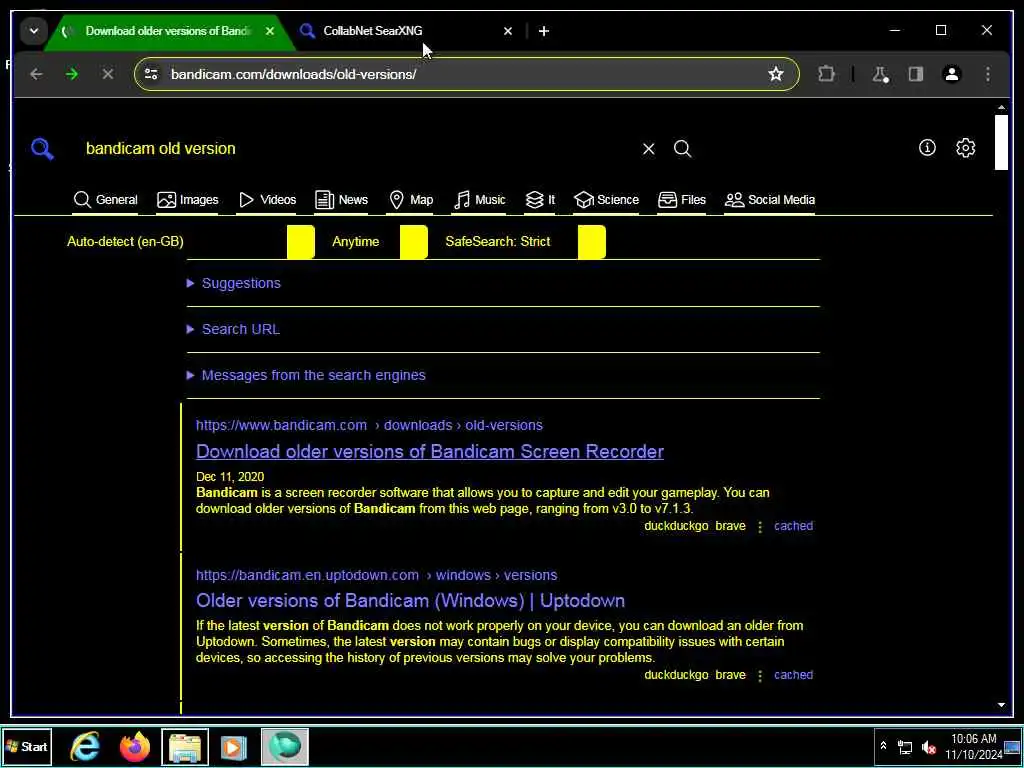This screenshot has height=768, width=1024.
Task: Open the browser extensions puzzle icon
Action: [826, 74]
